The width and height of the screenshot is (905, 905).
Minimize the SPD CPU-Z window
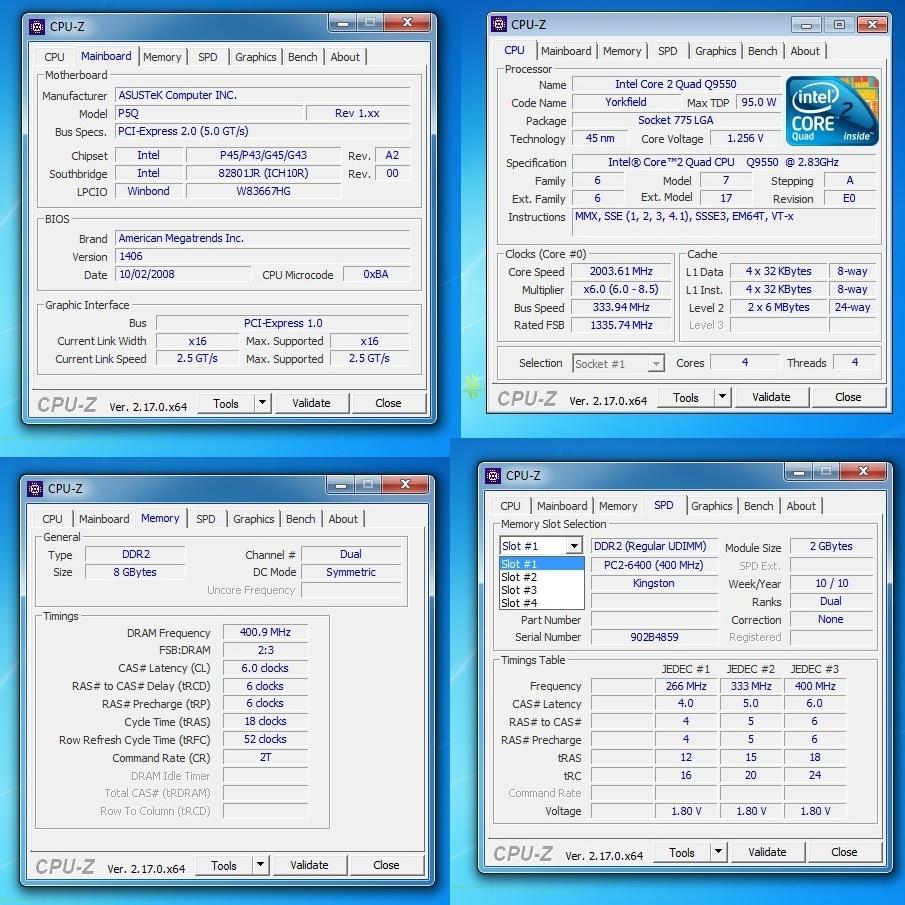(x=799, y=472)
